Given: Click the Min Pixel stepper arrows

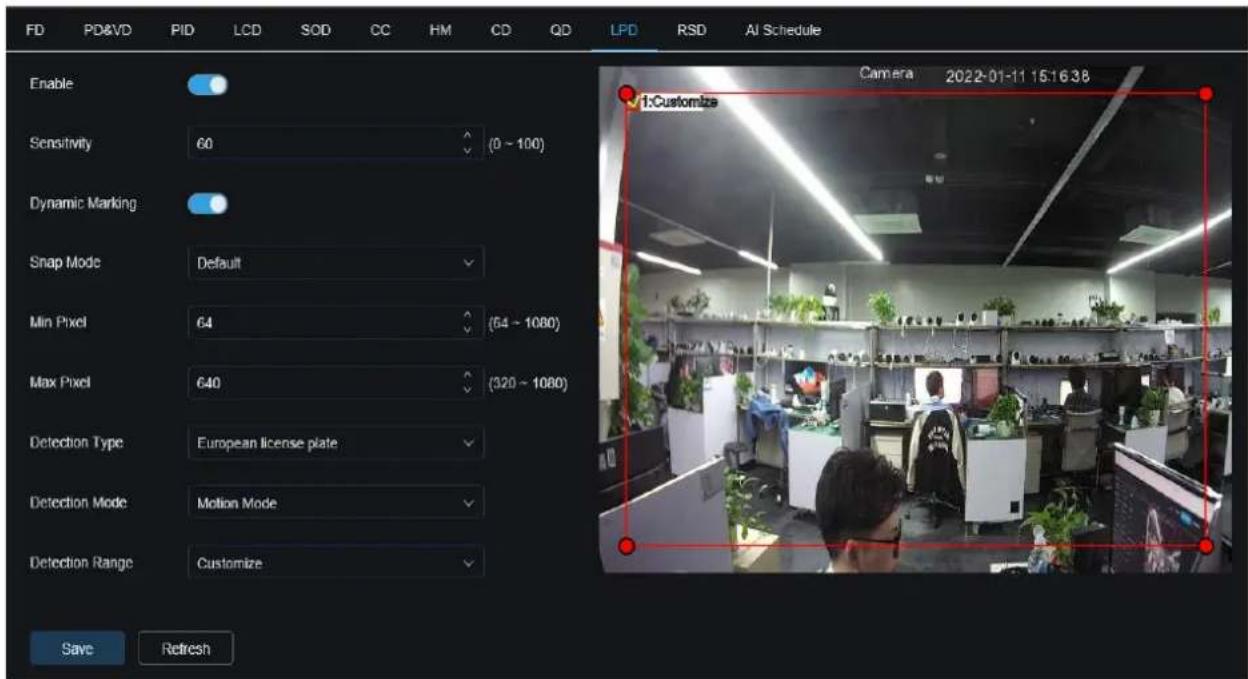Looking at the screenshot, I should pyautogui.click(x=466, y=323).
